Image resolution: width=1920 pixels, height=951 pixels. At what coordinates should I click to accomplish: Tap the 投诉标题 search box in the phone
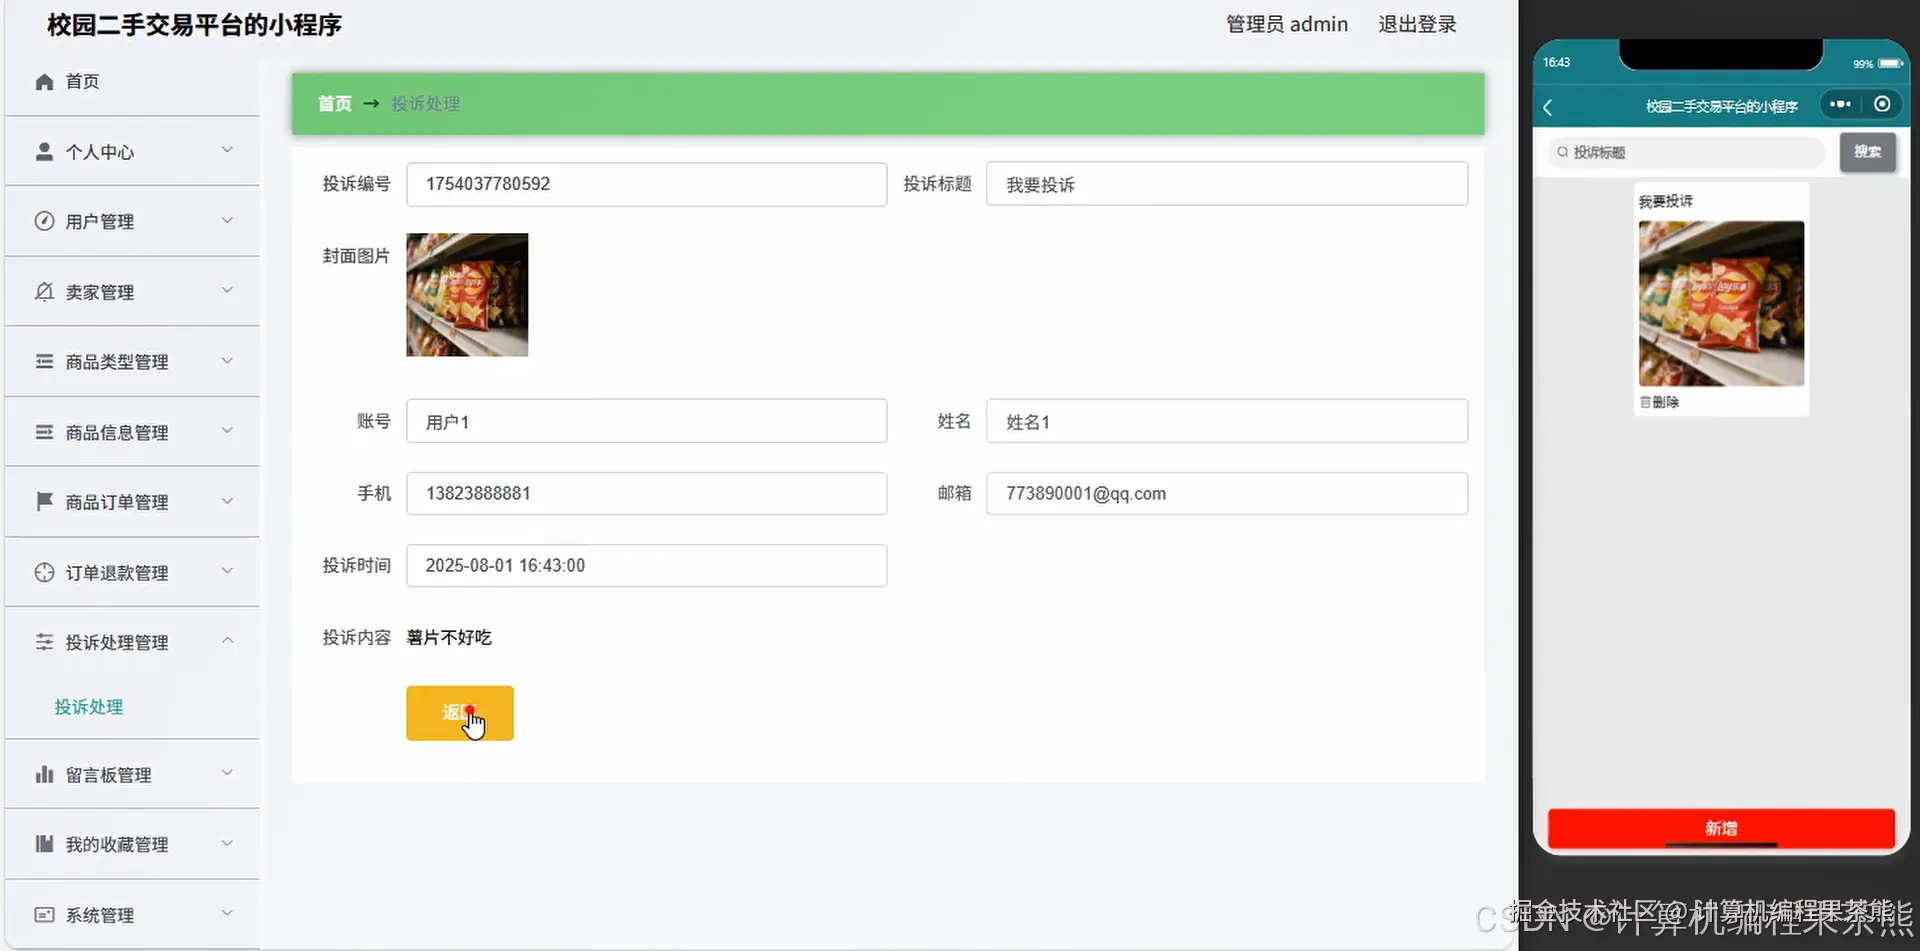pos(1686,152)
